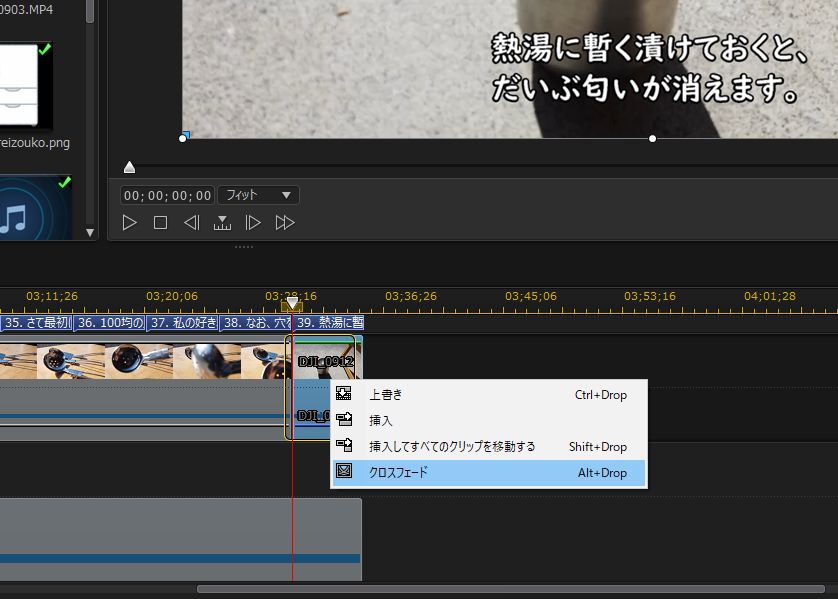Viewport: 838px width, 599px height.
Task: Click the fast forward button
Action: click(x=285, y=223)
